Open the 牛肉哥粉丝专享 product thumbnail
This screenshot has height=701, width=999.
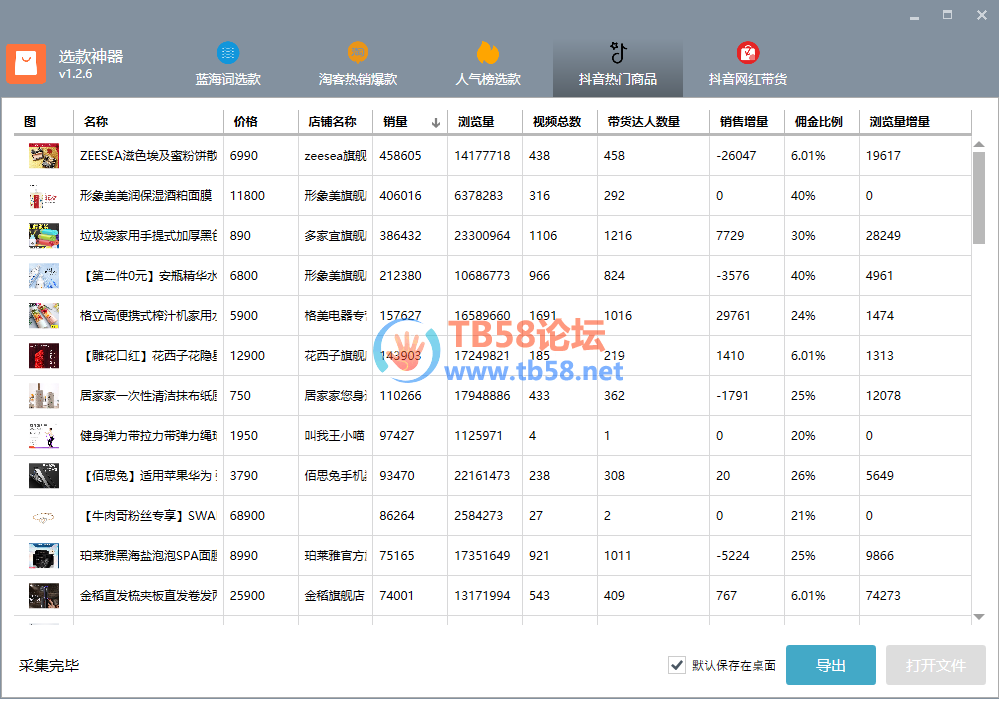coord(44,516)
